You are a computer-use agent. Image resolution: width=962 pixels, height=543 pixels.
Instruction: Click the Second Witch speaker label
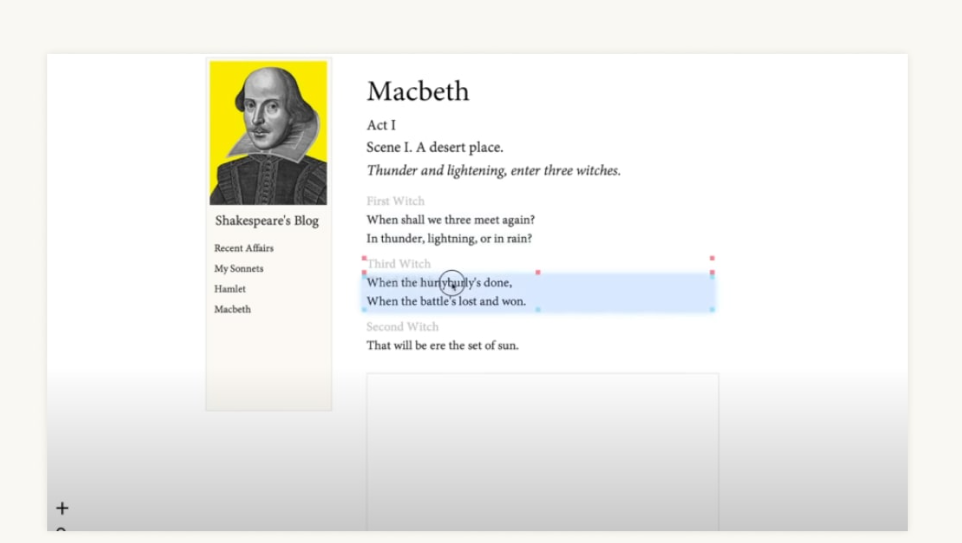tap(402, 327)
